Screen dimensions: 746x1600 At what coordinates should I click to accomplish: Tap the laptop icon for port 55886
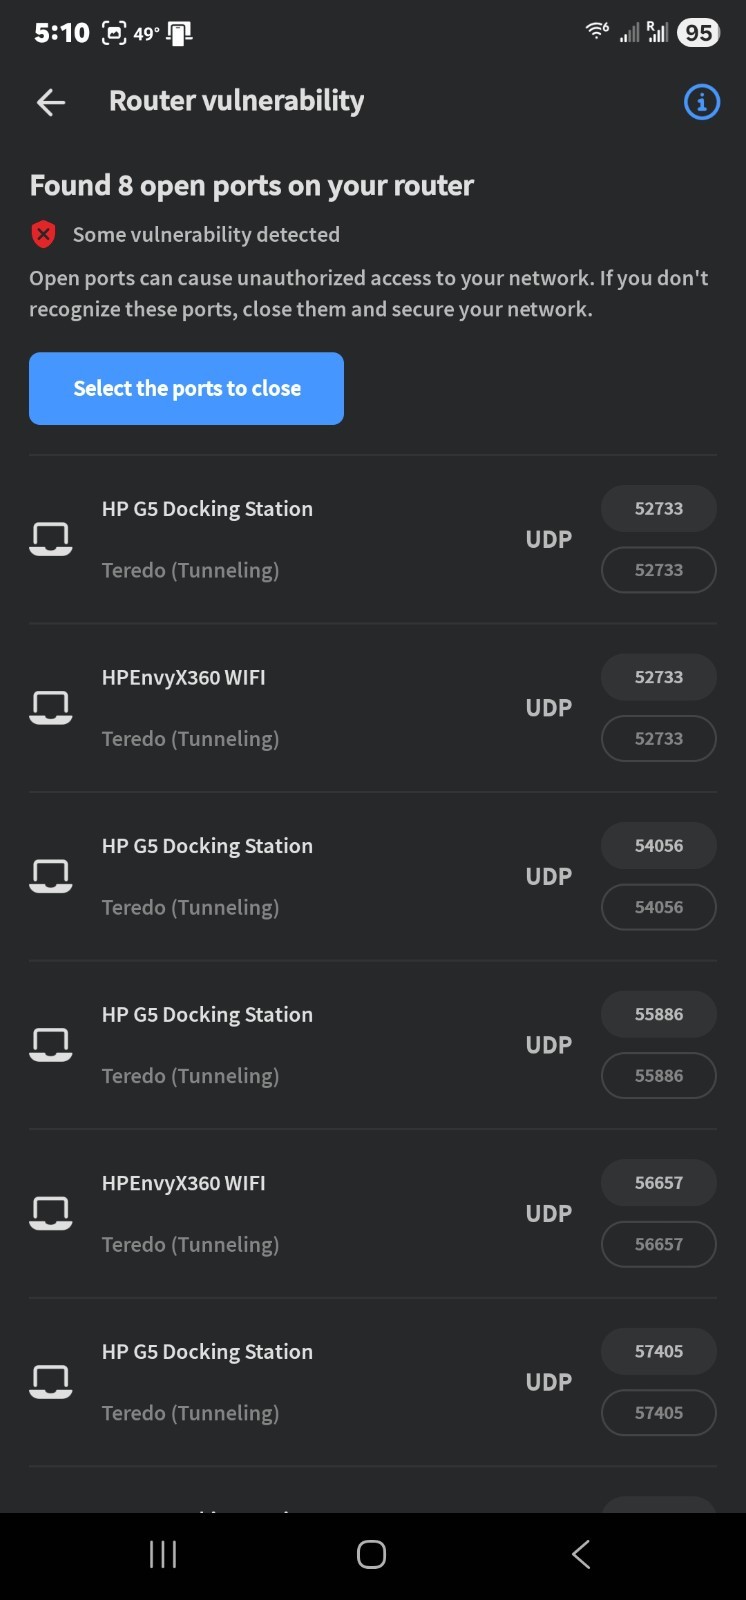click(50, 1045)
